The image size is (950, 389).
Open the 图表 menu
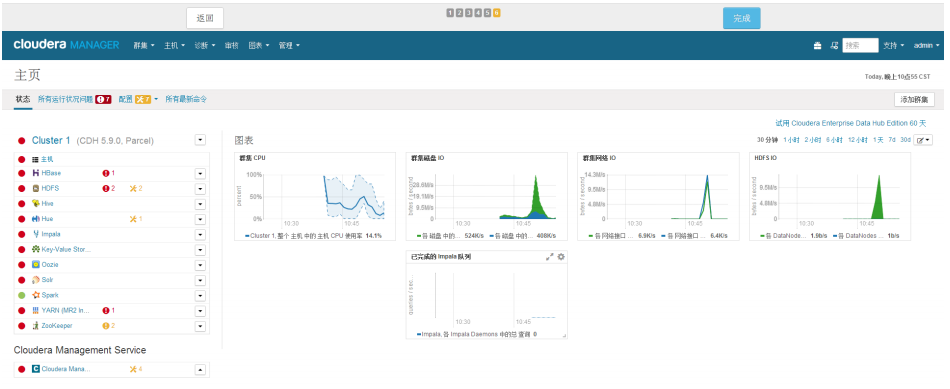(x=259, y=45)
